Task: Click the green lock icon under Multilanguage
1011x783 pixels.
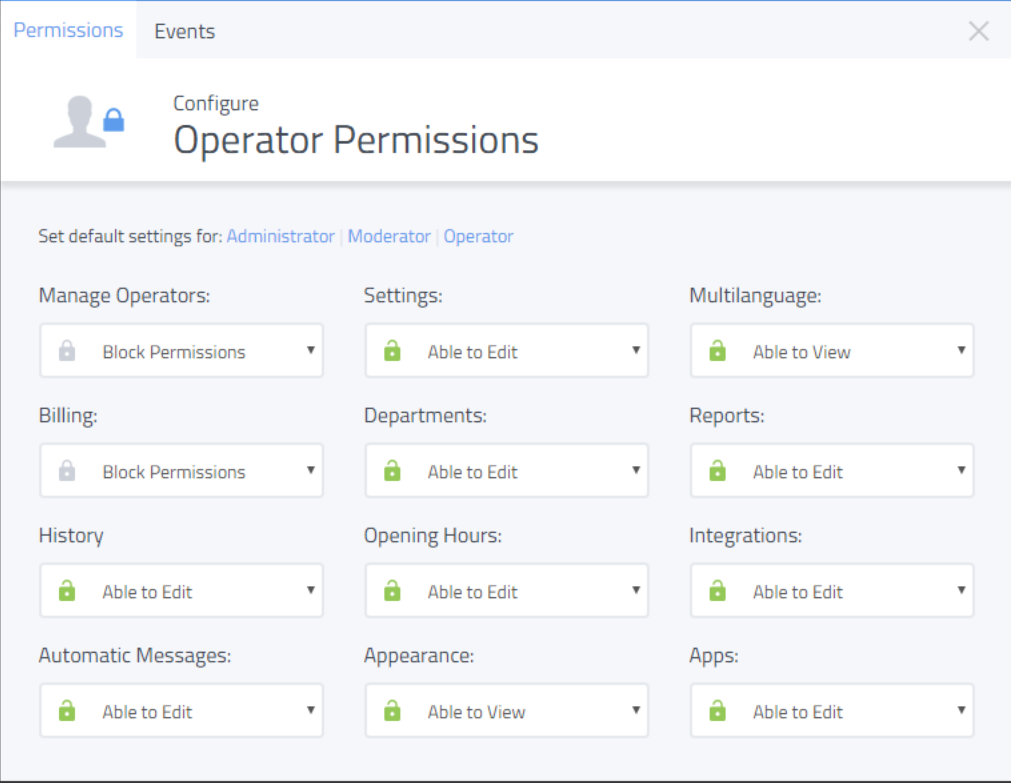Action: point(717,351)
